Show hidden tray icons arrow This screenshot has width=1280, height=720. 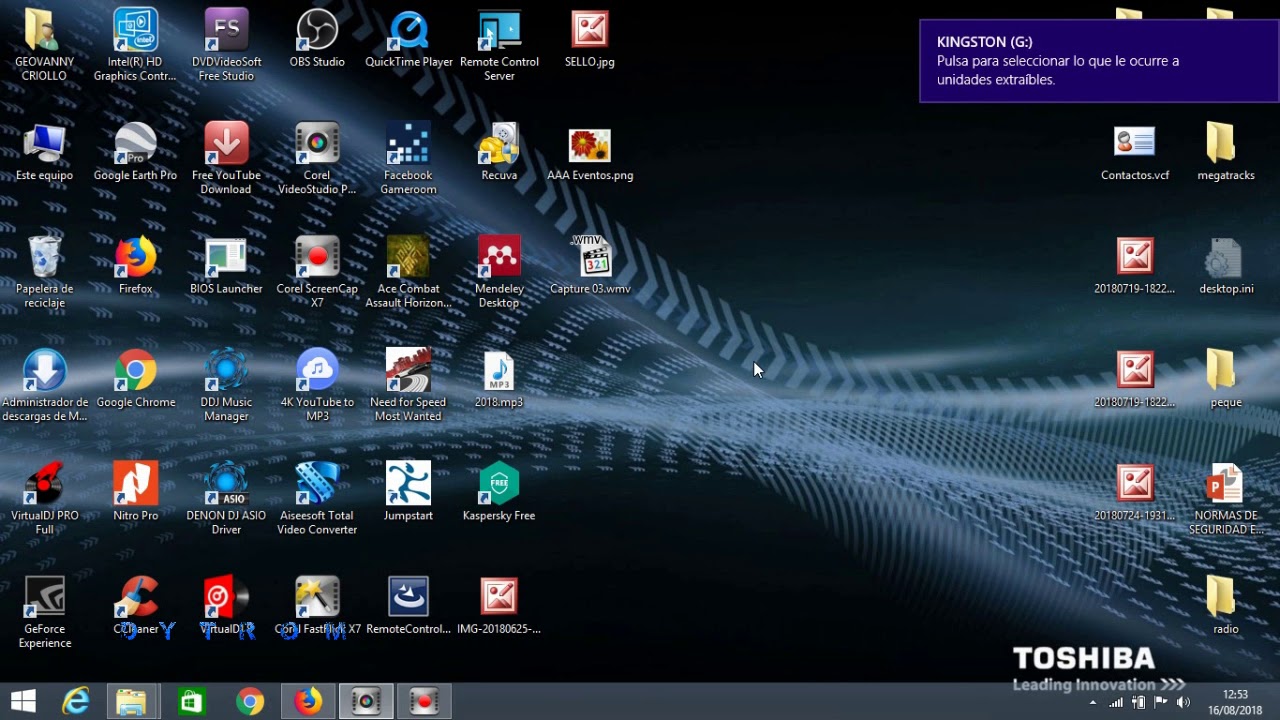click(1092, 703)
